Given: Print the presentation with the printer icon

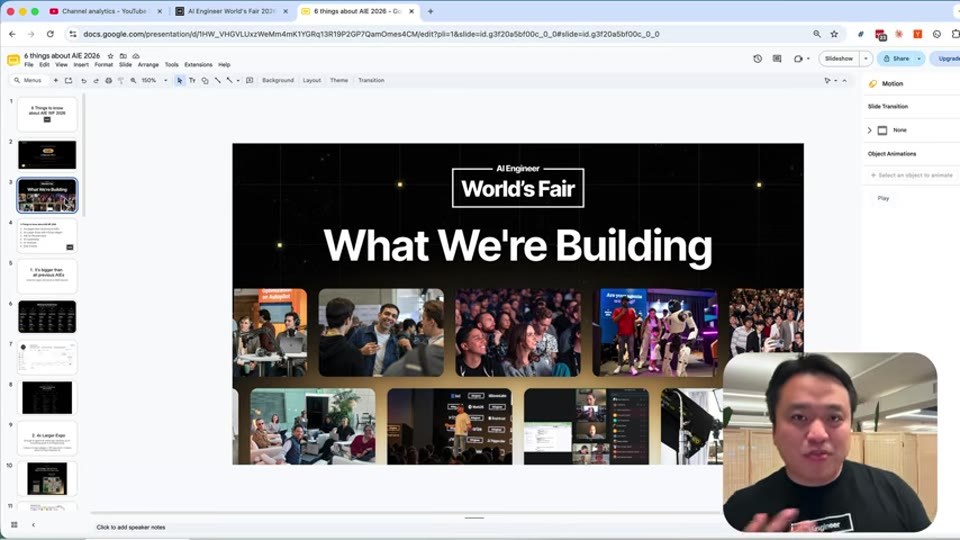Looking at the screenshot, I should [x=108, y=80].
